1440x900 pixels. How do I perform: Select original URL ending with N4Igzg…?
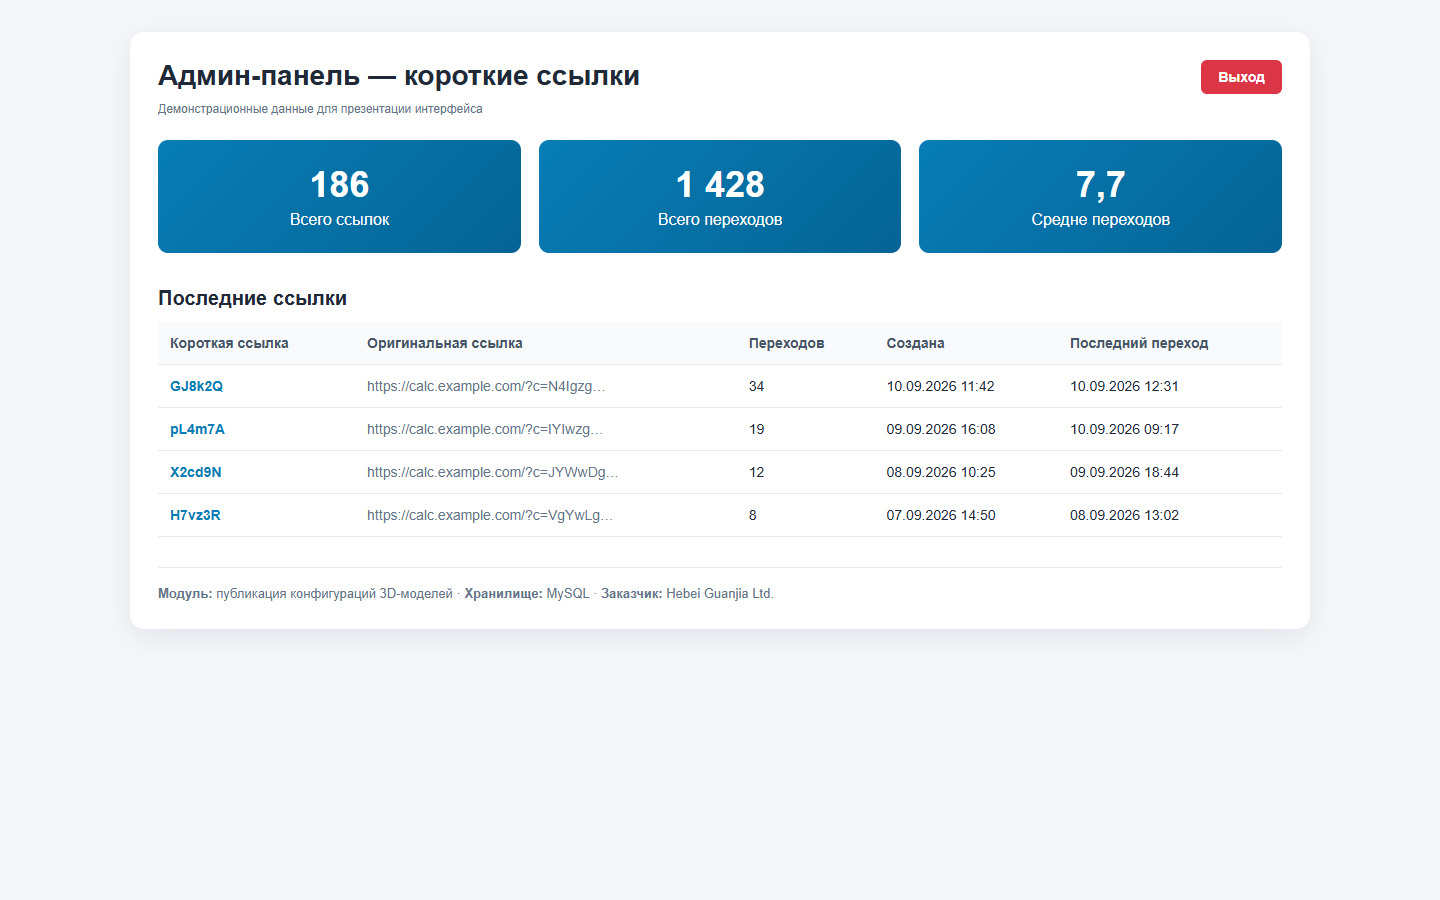486,386
